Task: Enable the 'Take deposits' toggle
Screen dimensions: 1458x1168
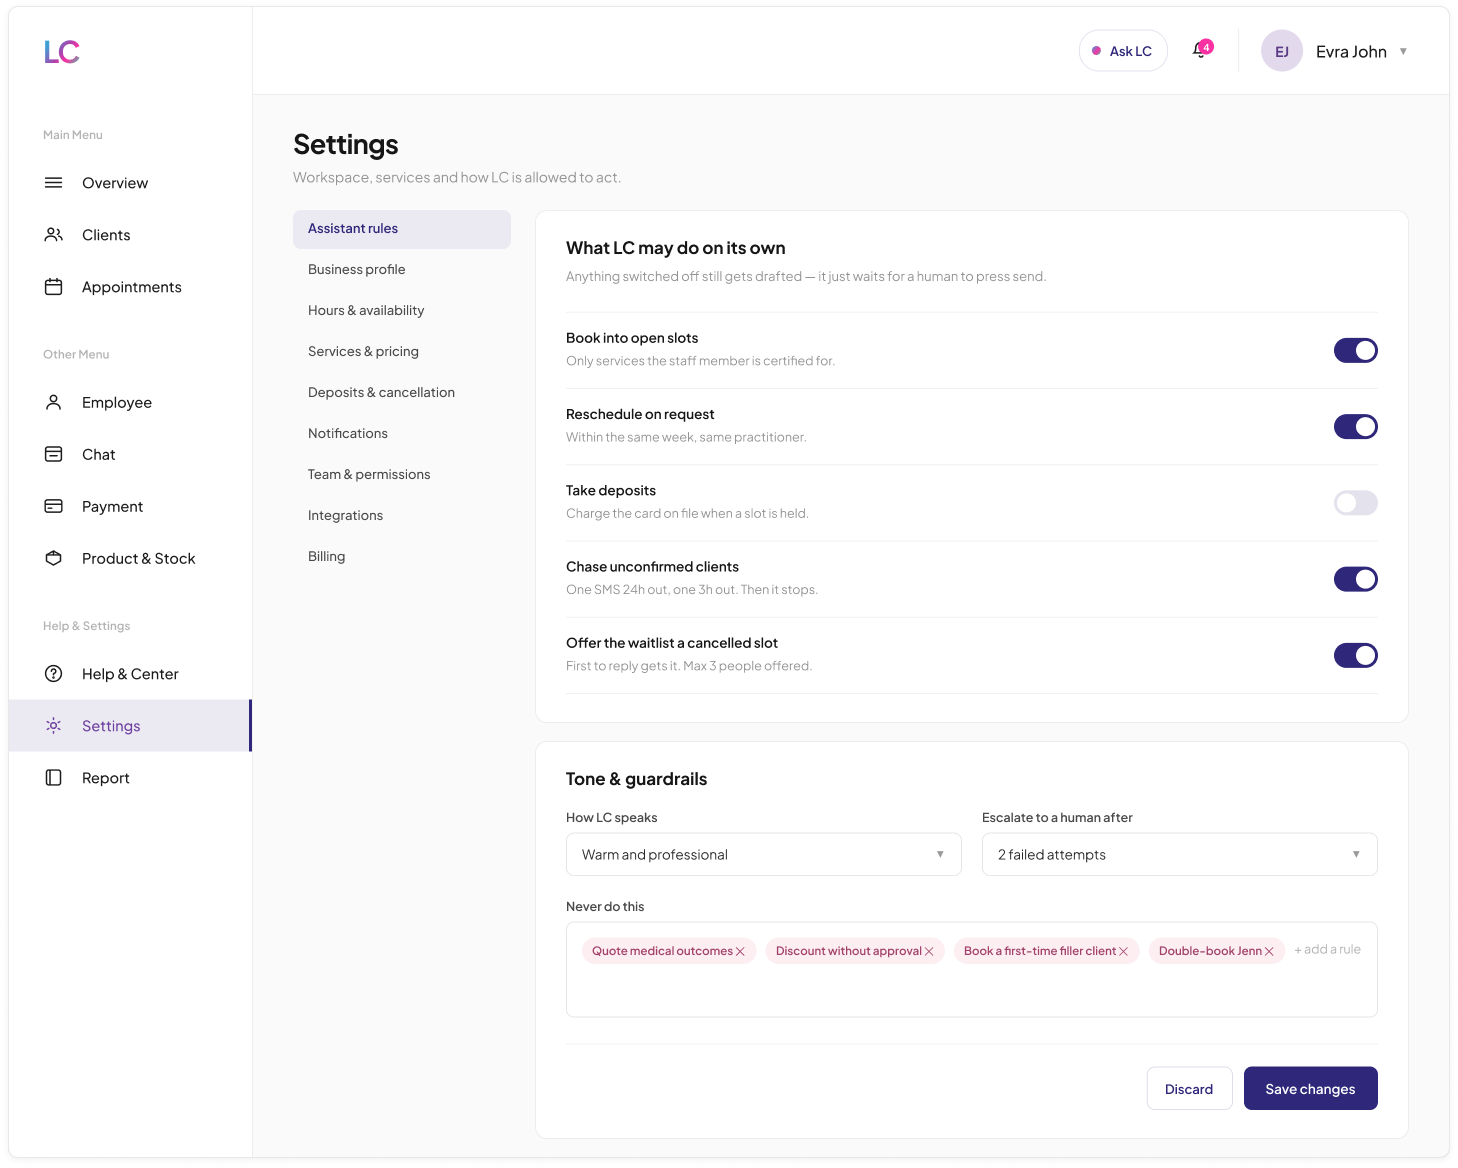Action: 1356,503
